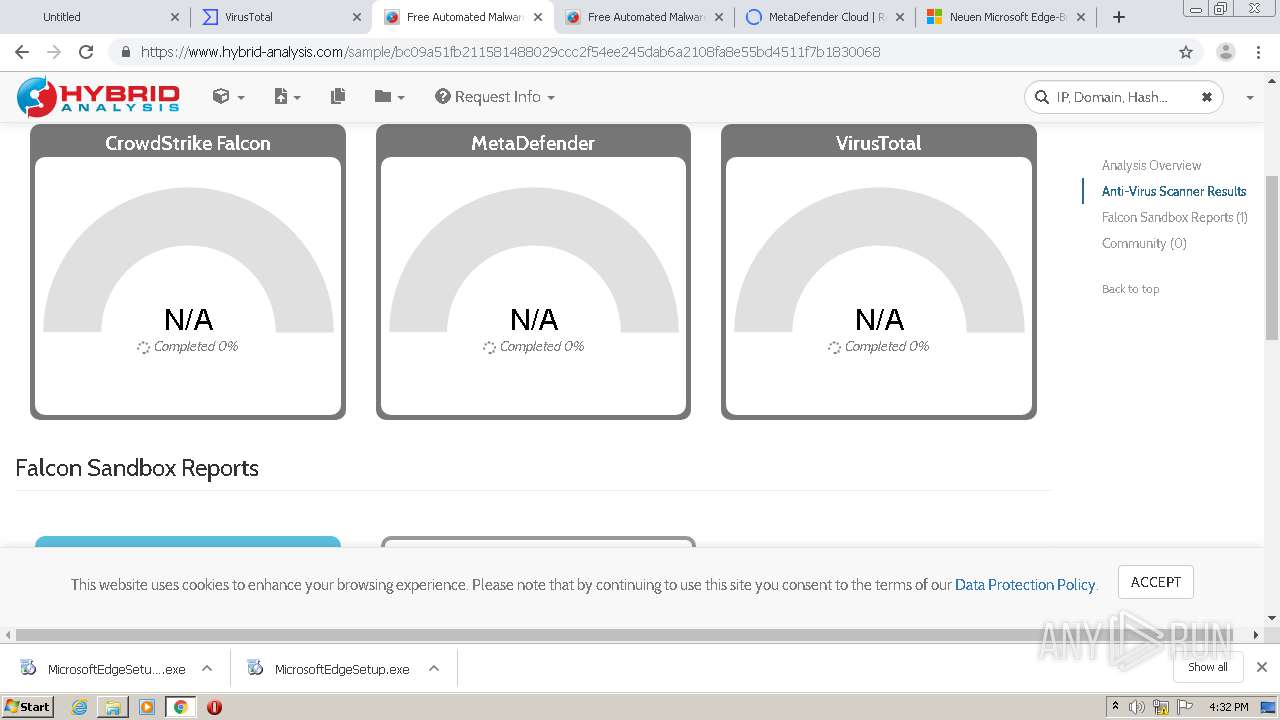Show hidden system tray icons
This screenshot has height=720, width=1280.
(x=1115, y=707)
